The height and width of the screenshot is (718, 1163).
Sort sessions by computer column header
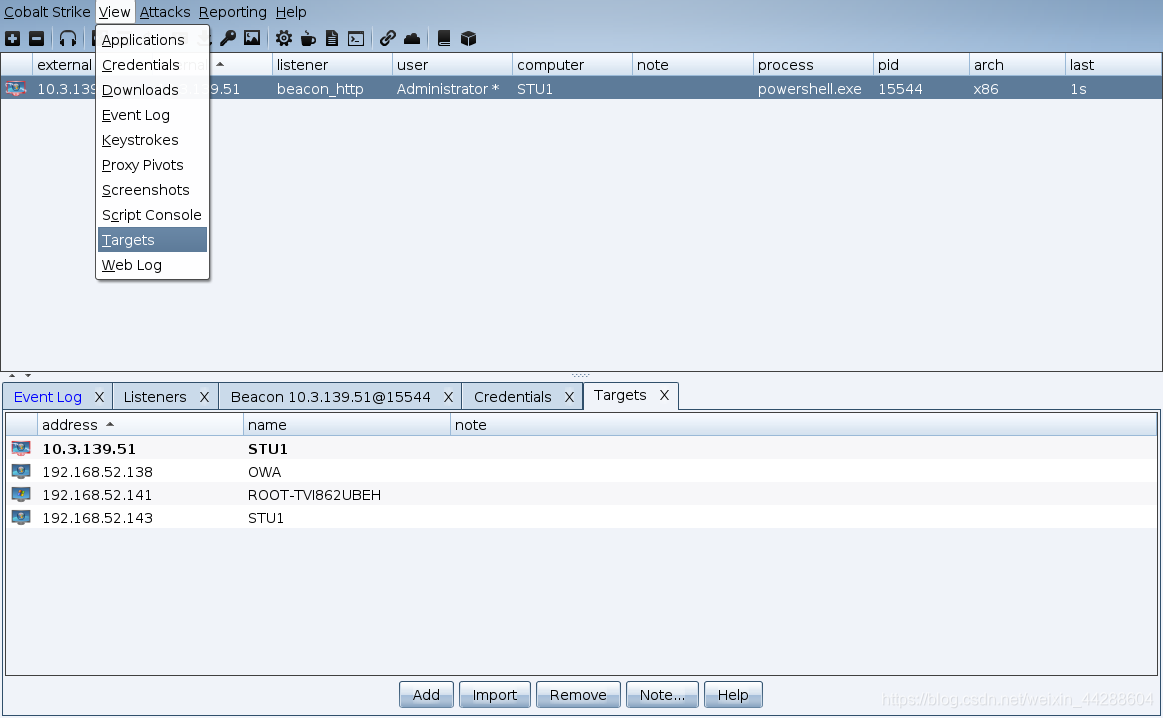[572, 65]
